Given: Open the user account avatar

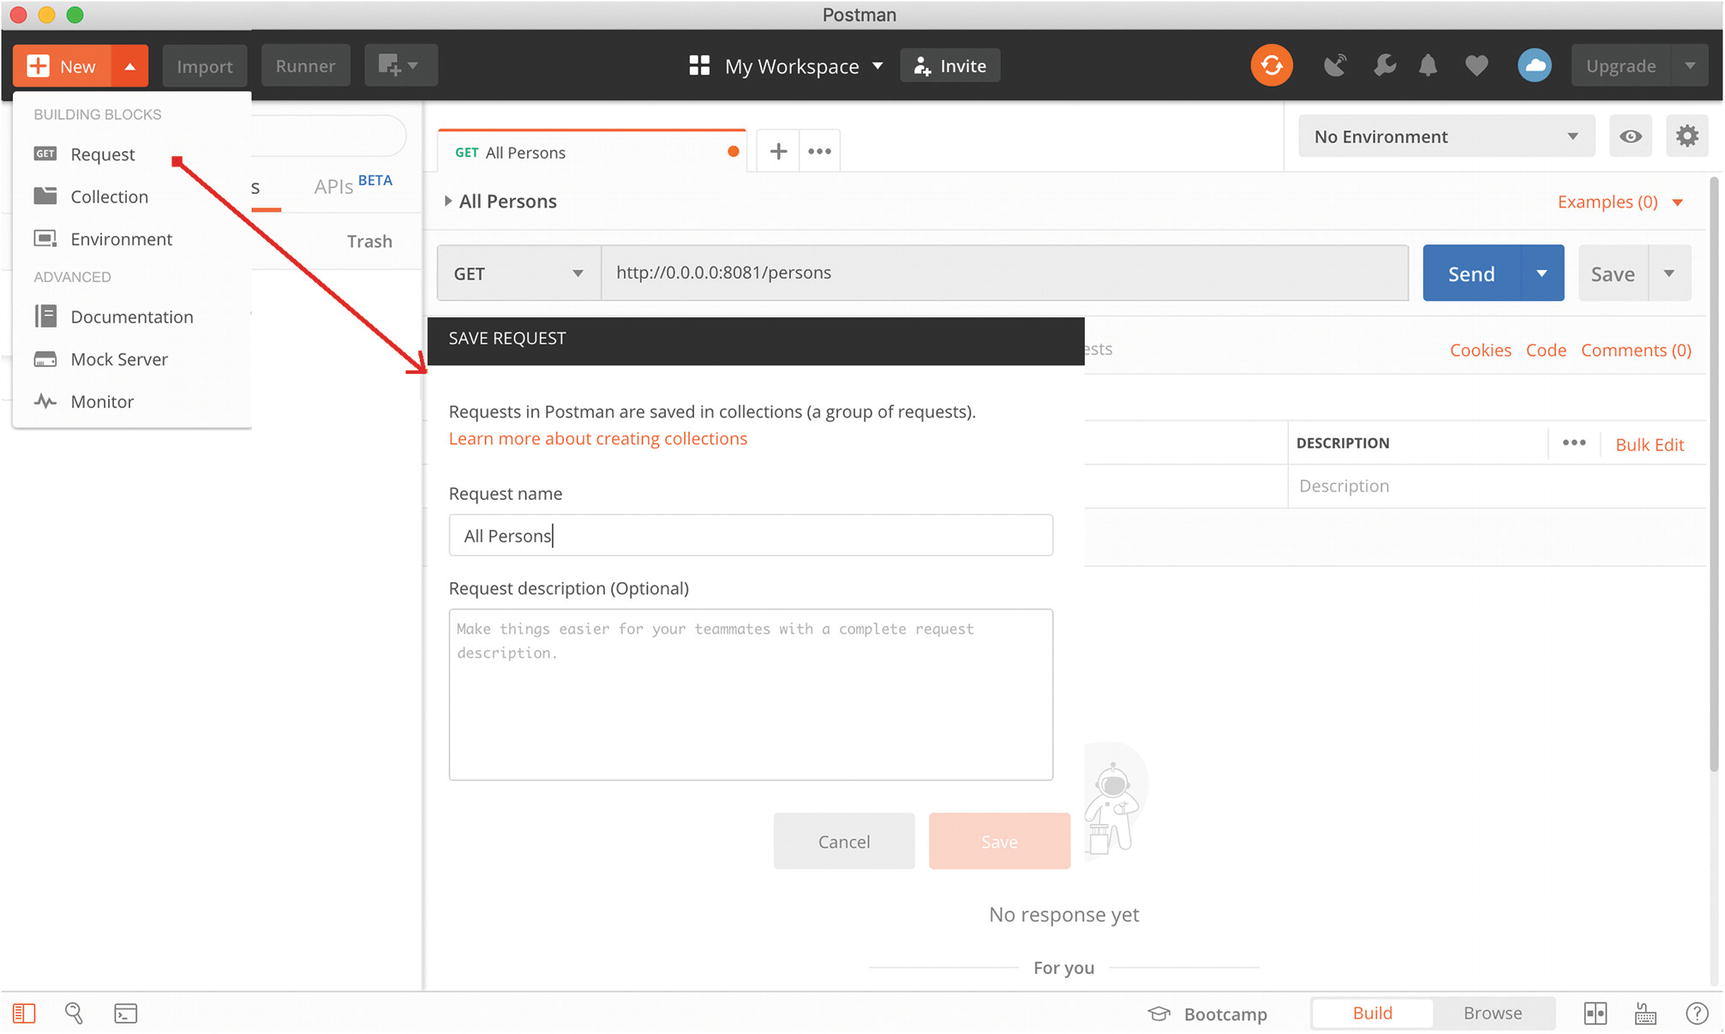Looking at the screenshot, I should point(1535,66).
